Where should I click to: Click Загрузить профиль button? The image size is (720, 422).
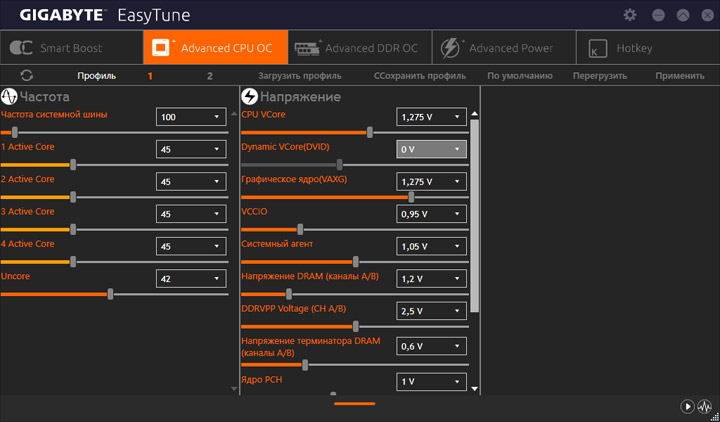pos(299,76)
